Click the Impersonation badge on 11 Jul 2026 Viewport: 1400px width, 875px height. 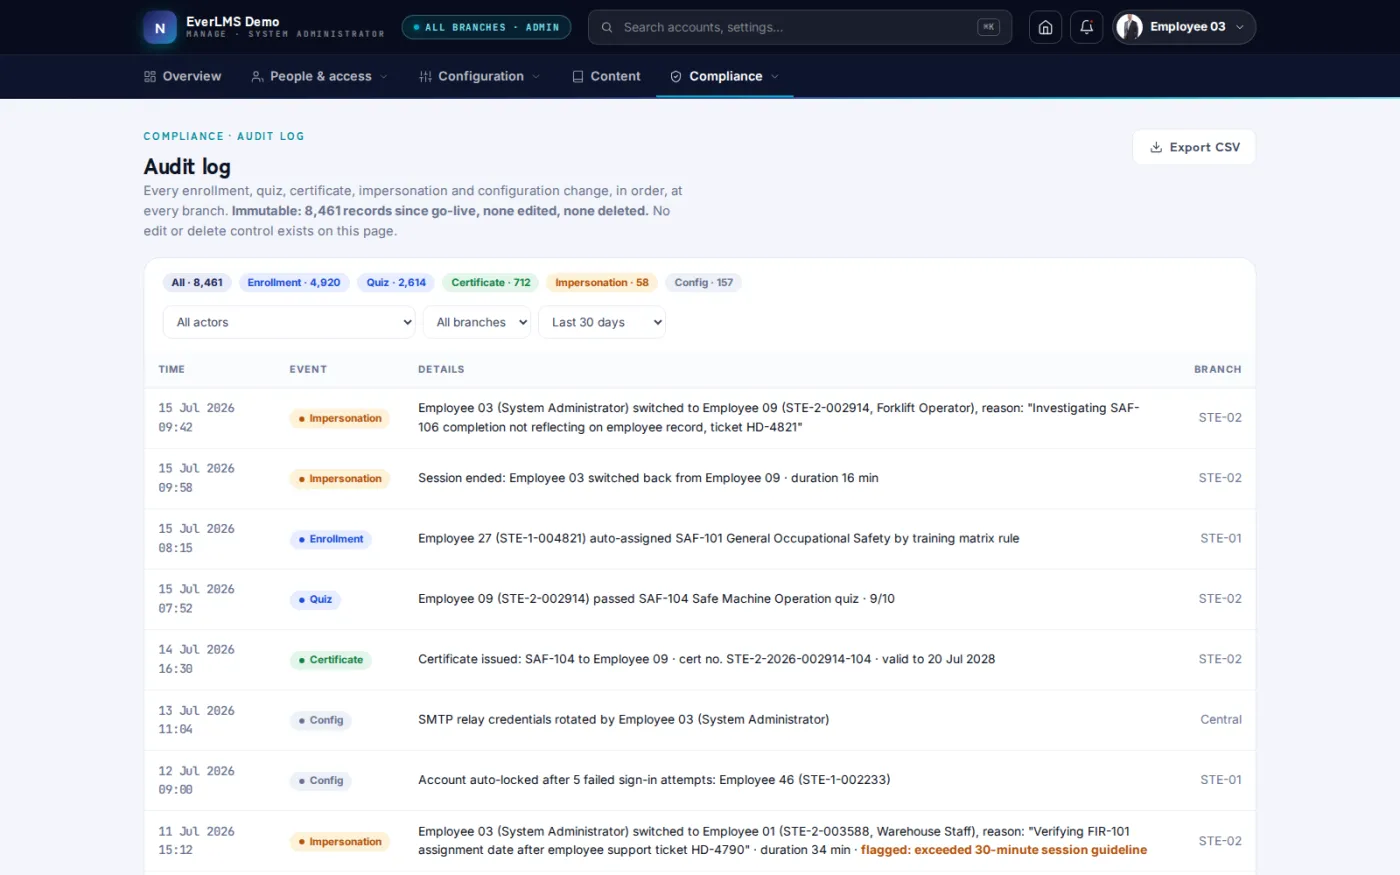pyautogui.click(x=339, y=842)
